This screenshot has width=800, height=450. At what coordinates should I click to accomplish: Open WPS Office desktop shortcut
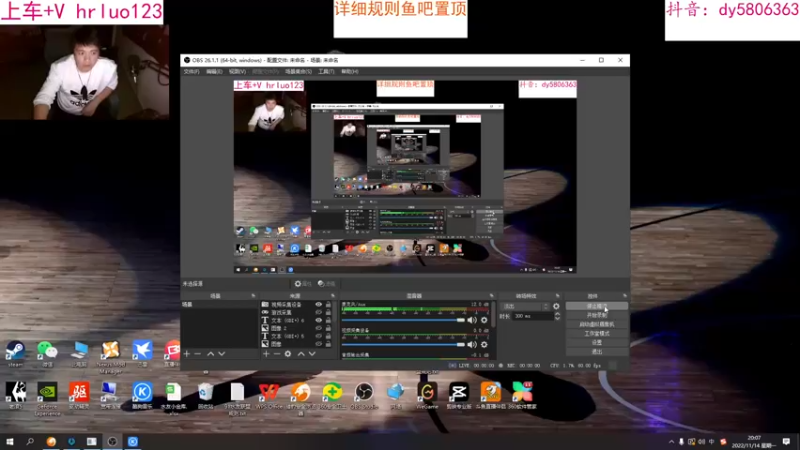tap(269, 396)
